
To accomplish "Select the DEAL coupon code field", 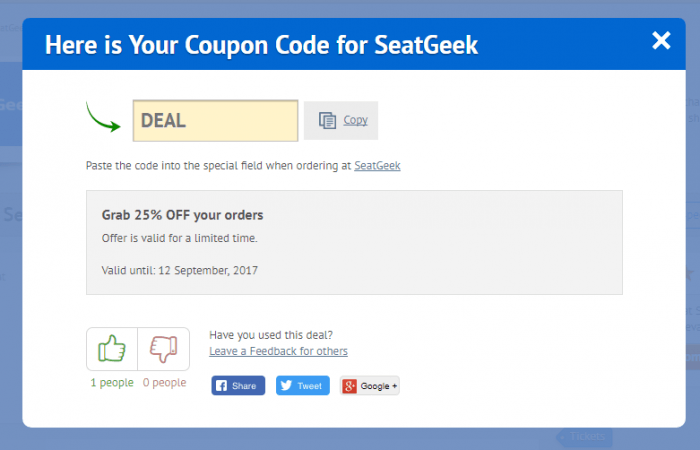I will pyautogui.click(x=215, y=121).
